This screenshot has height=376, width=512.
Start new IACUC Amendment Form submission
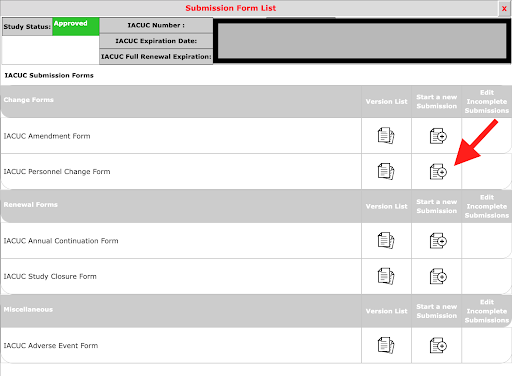(438, 136)
